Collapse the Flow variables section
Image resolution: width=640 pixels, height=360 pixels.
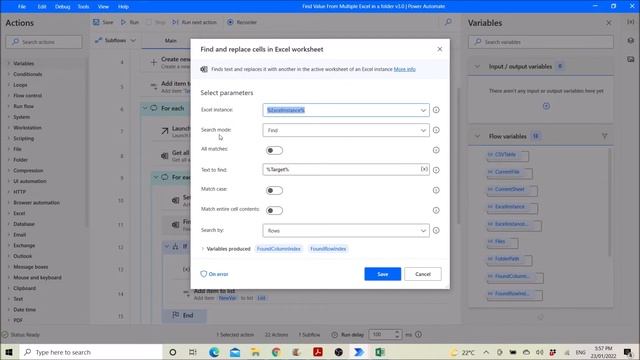pos(477,136)
